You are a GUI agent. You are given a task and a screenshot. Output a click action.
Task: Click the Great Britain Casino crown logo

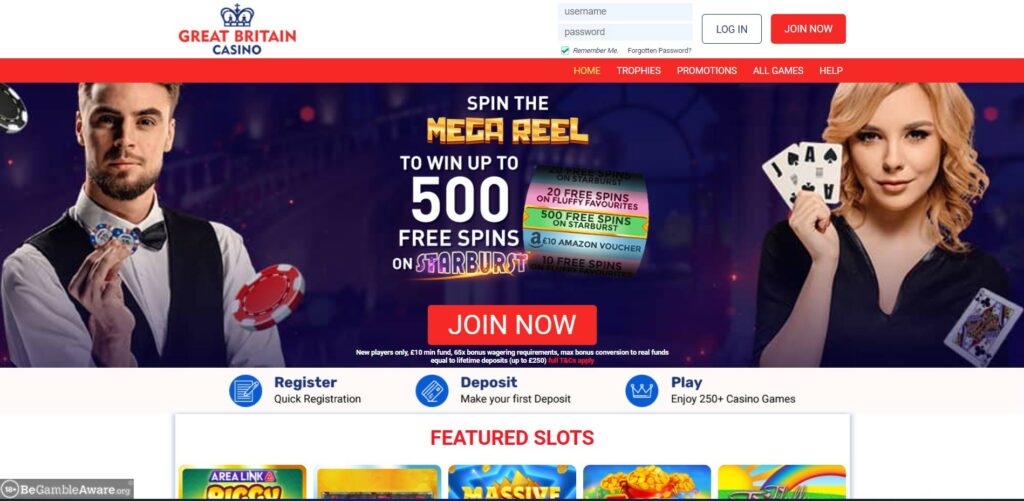click(237, 29)
